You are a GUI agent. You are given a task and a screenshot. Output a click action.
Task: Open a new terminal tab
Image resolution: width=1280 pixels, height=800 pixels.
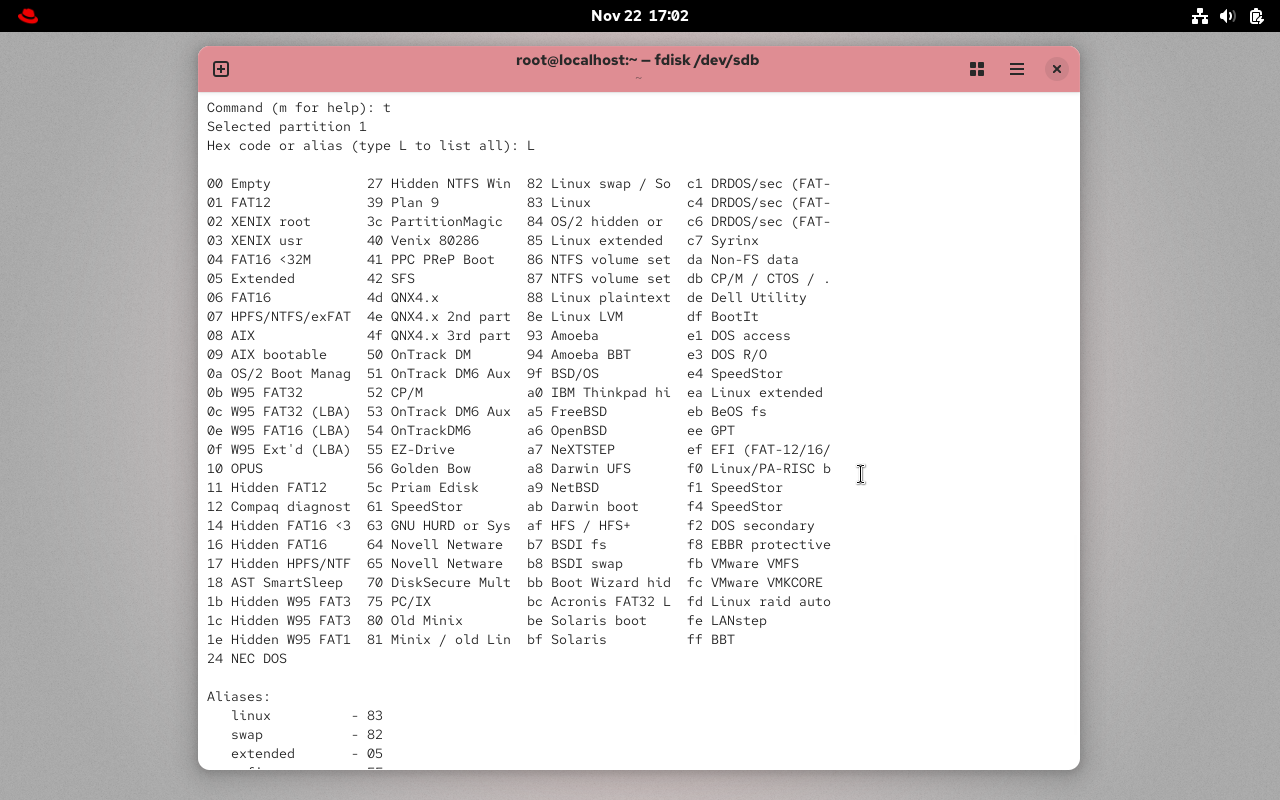coord(220,69)
